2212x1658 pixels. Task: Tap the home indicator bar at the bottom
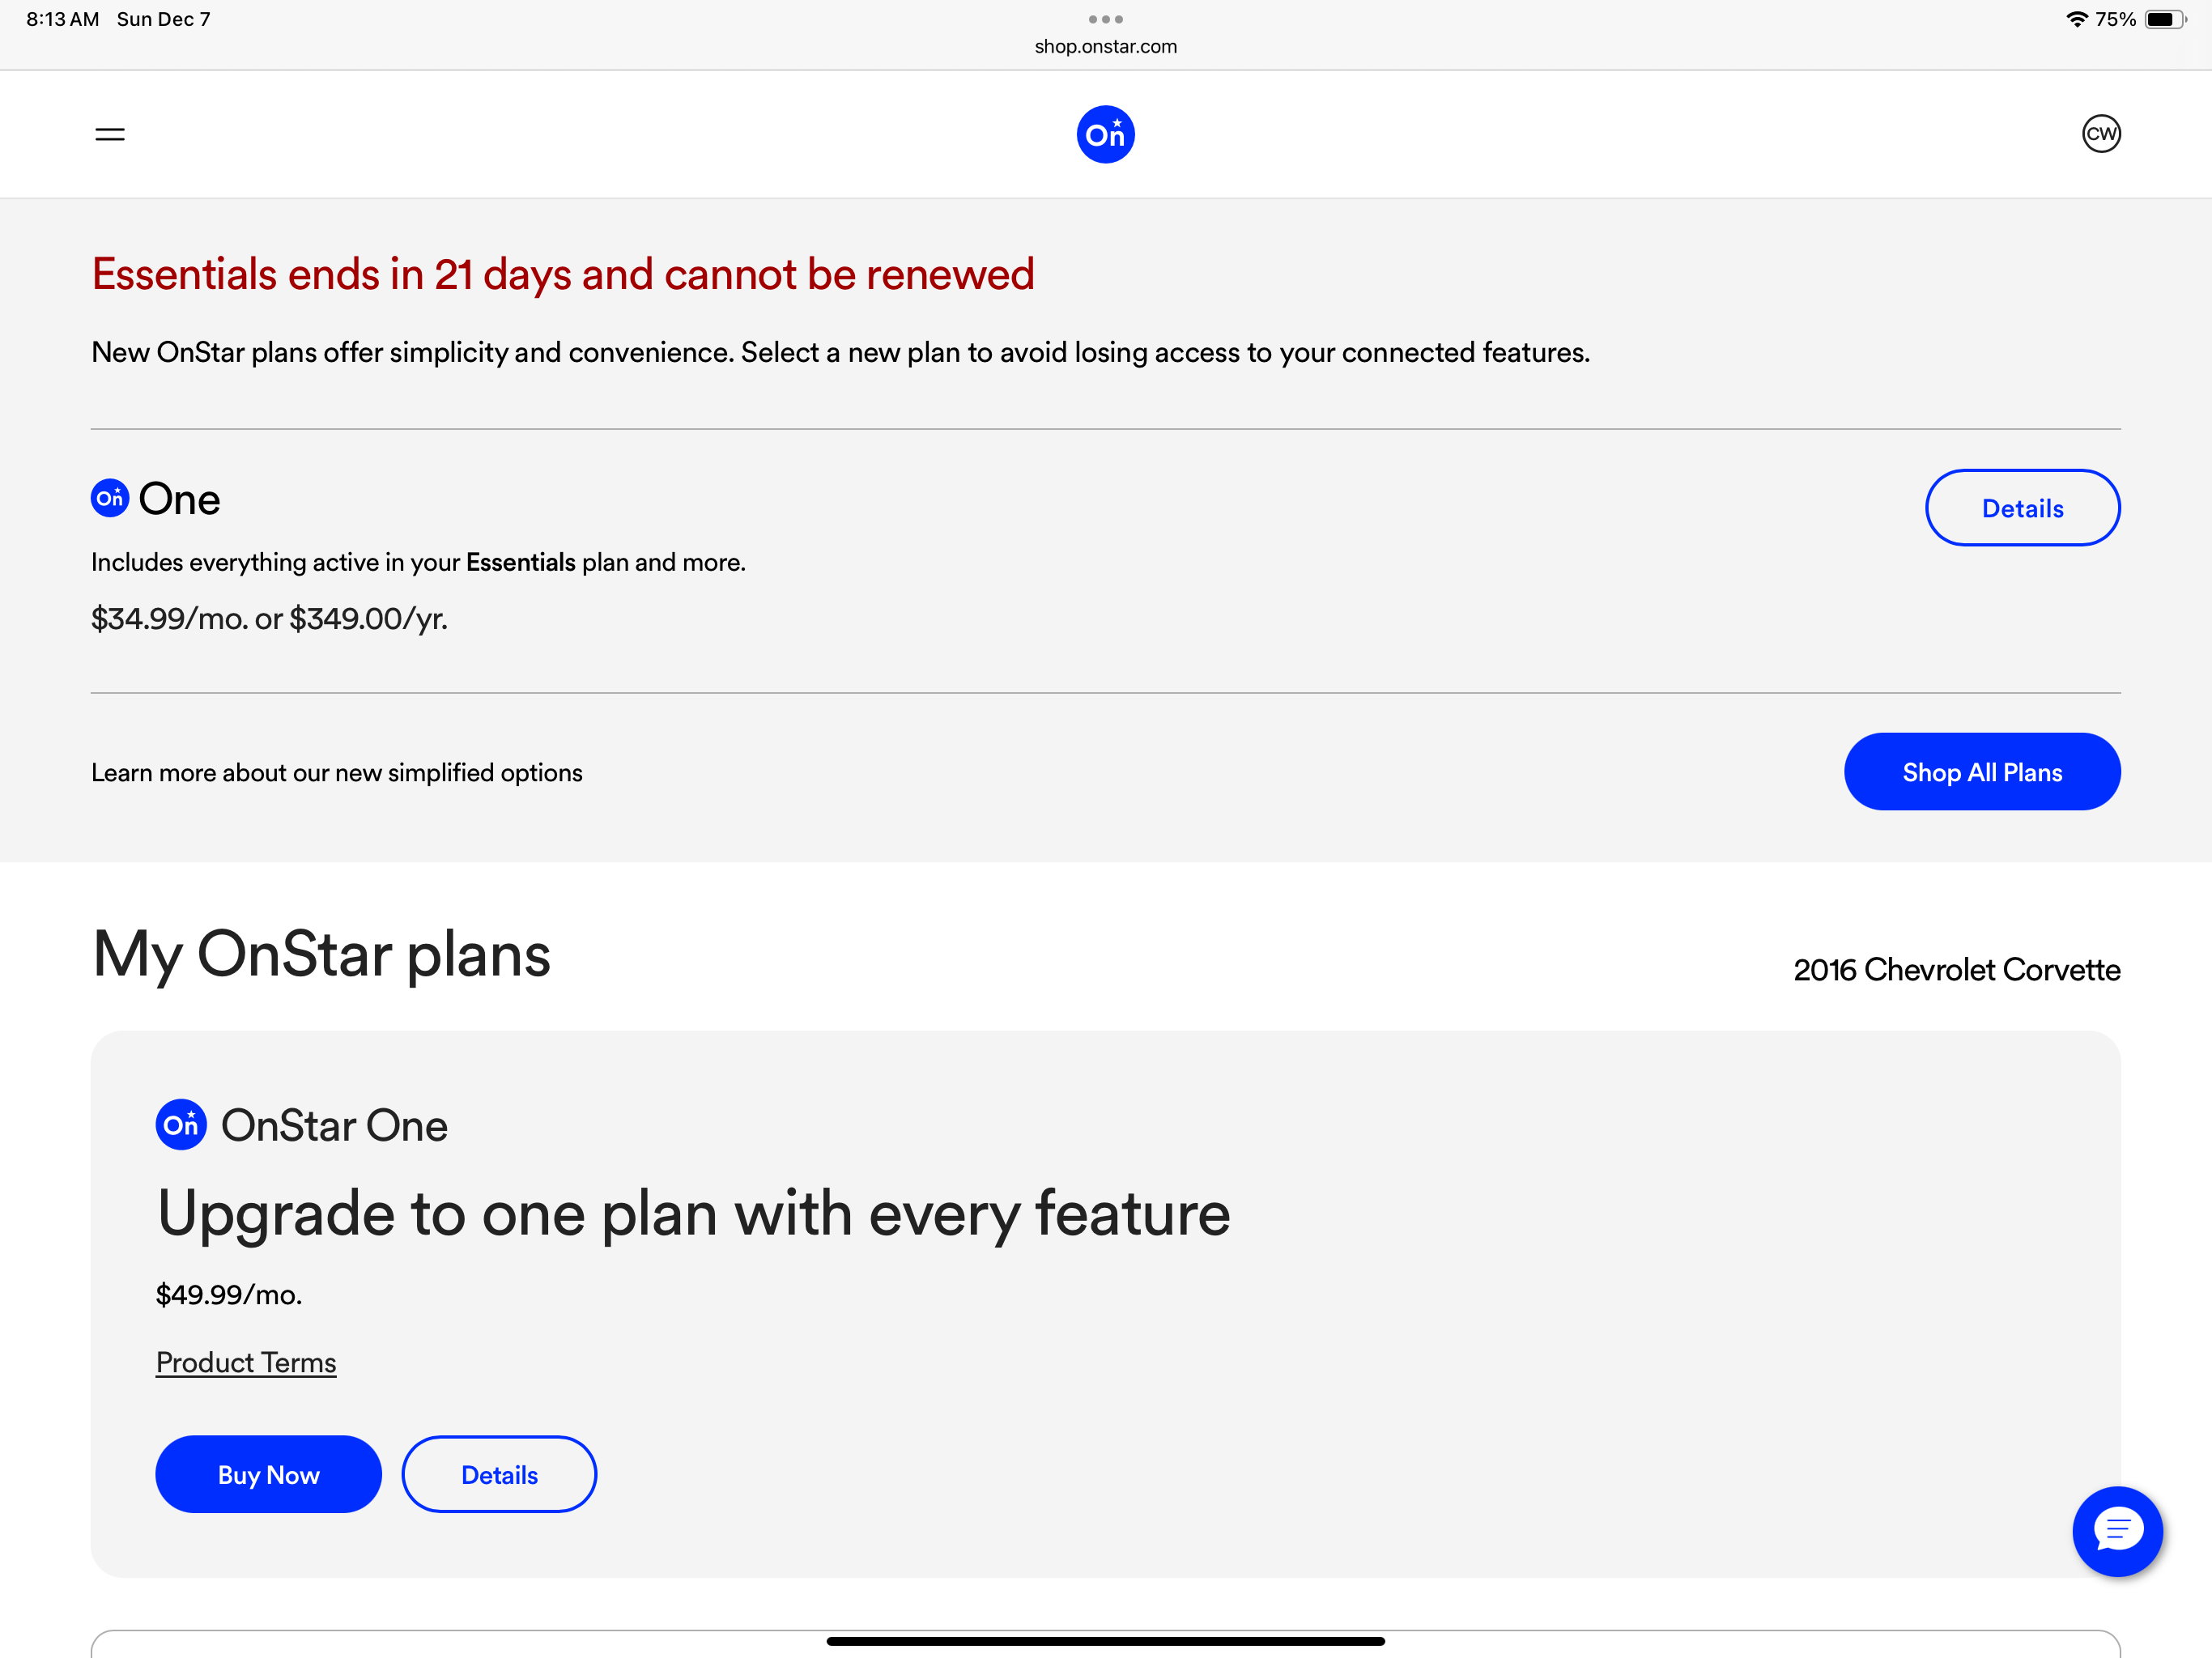(1105, 1641)
